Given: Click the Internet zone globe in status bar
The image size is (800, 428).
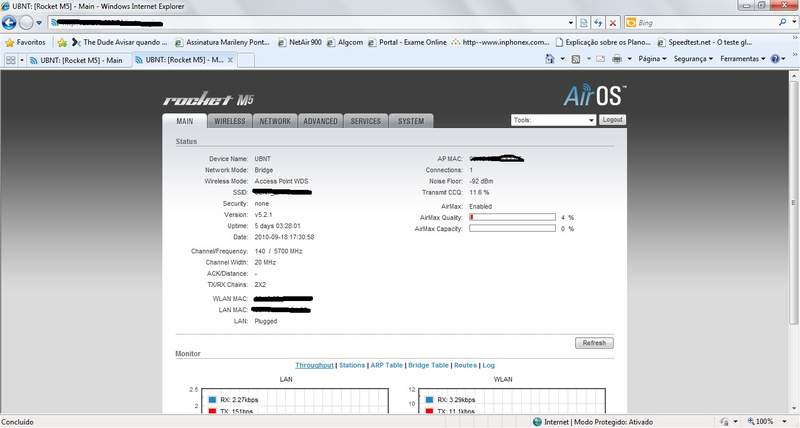Looking at the screenshot, I should 537,422.
